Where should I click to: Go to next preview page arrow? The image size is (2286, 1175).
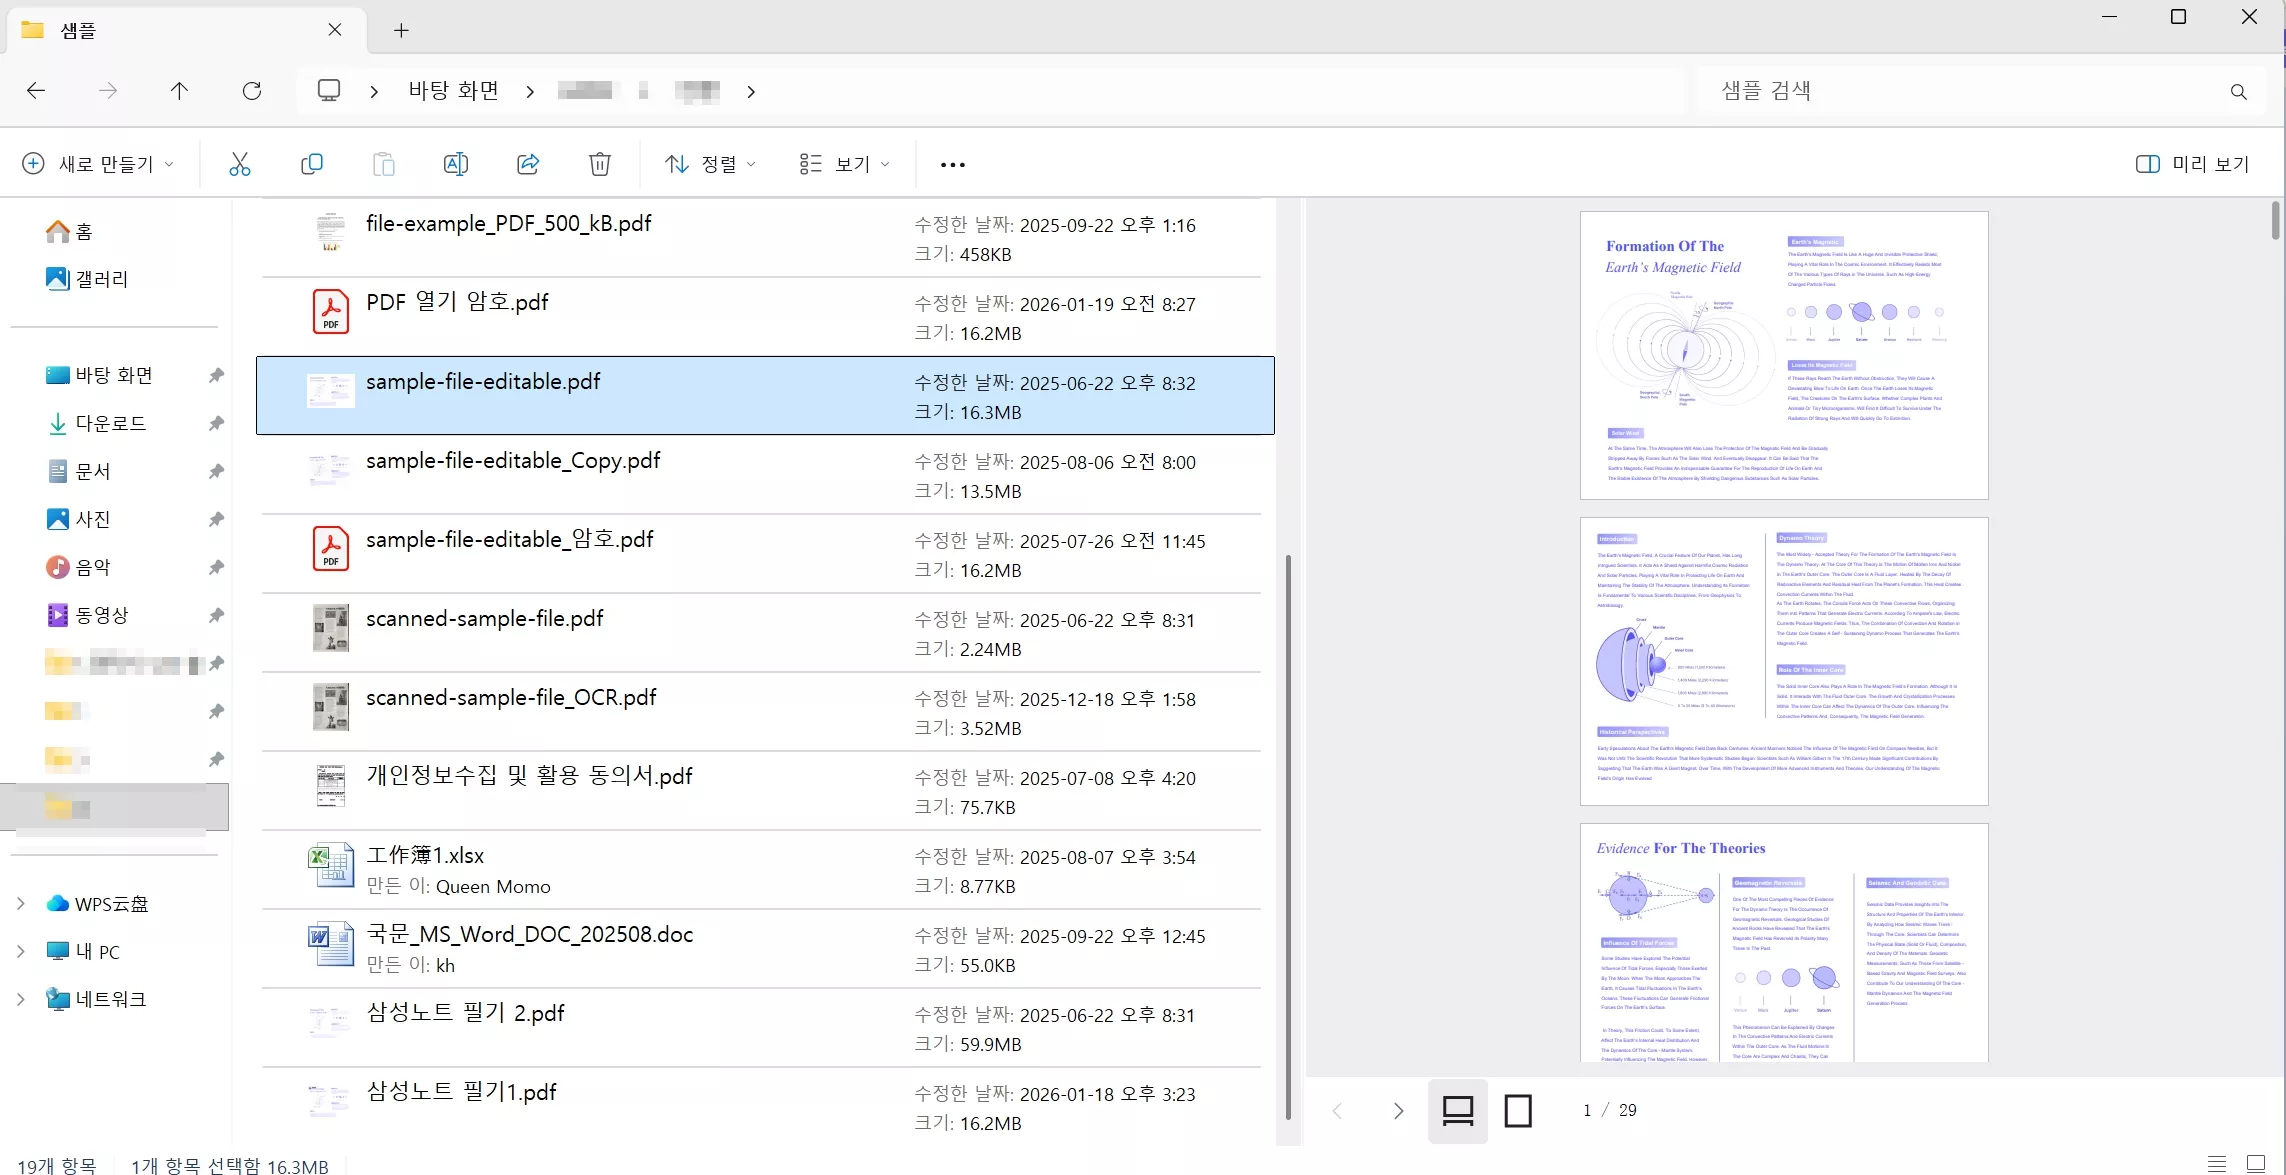click(1398, 1110)
